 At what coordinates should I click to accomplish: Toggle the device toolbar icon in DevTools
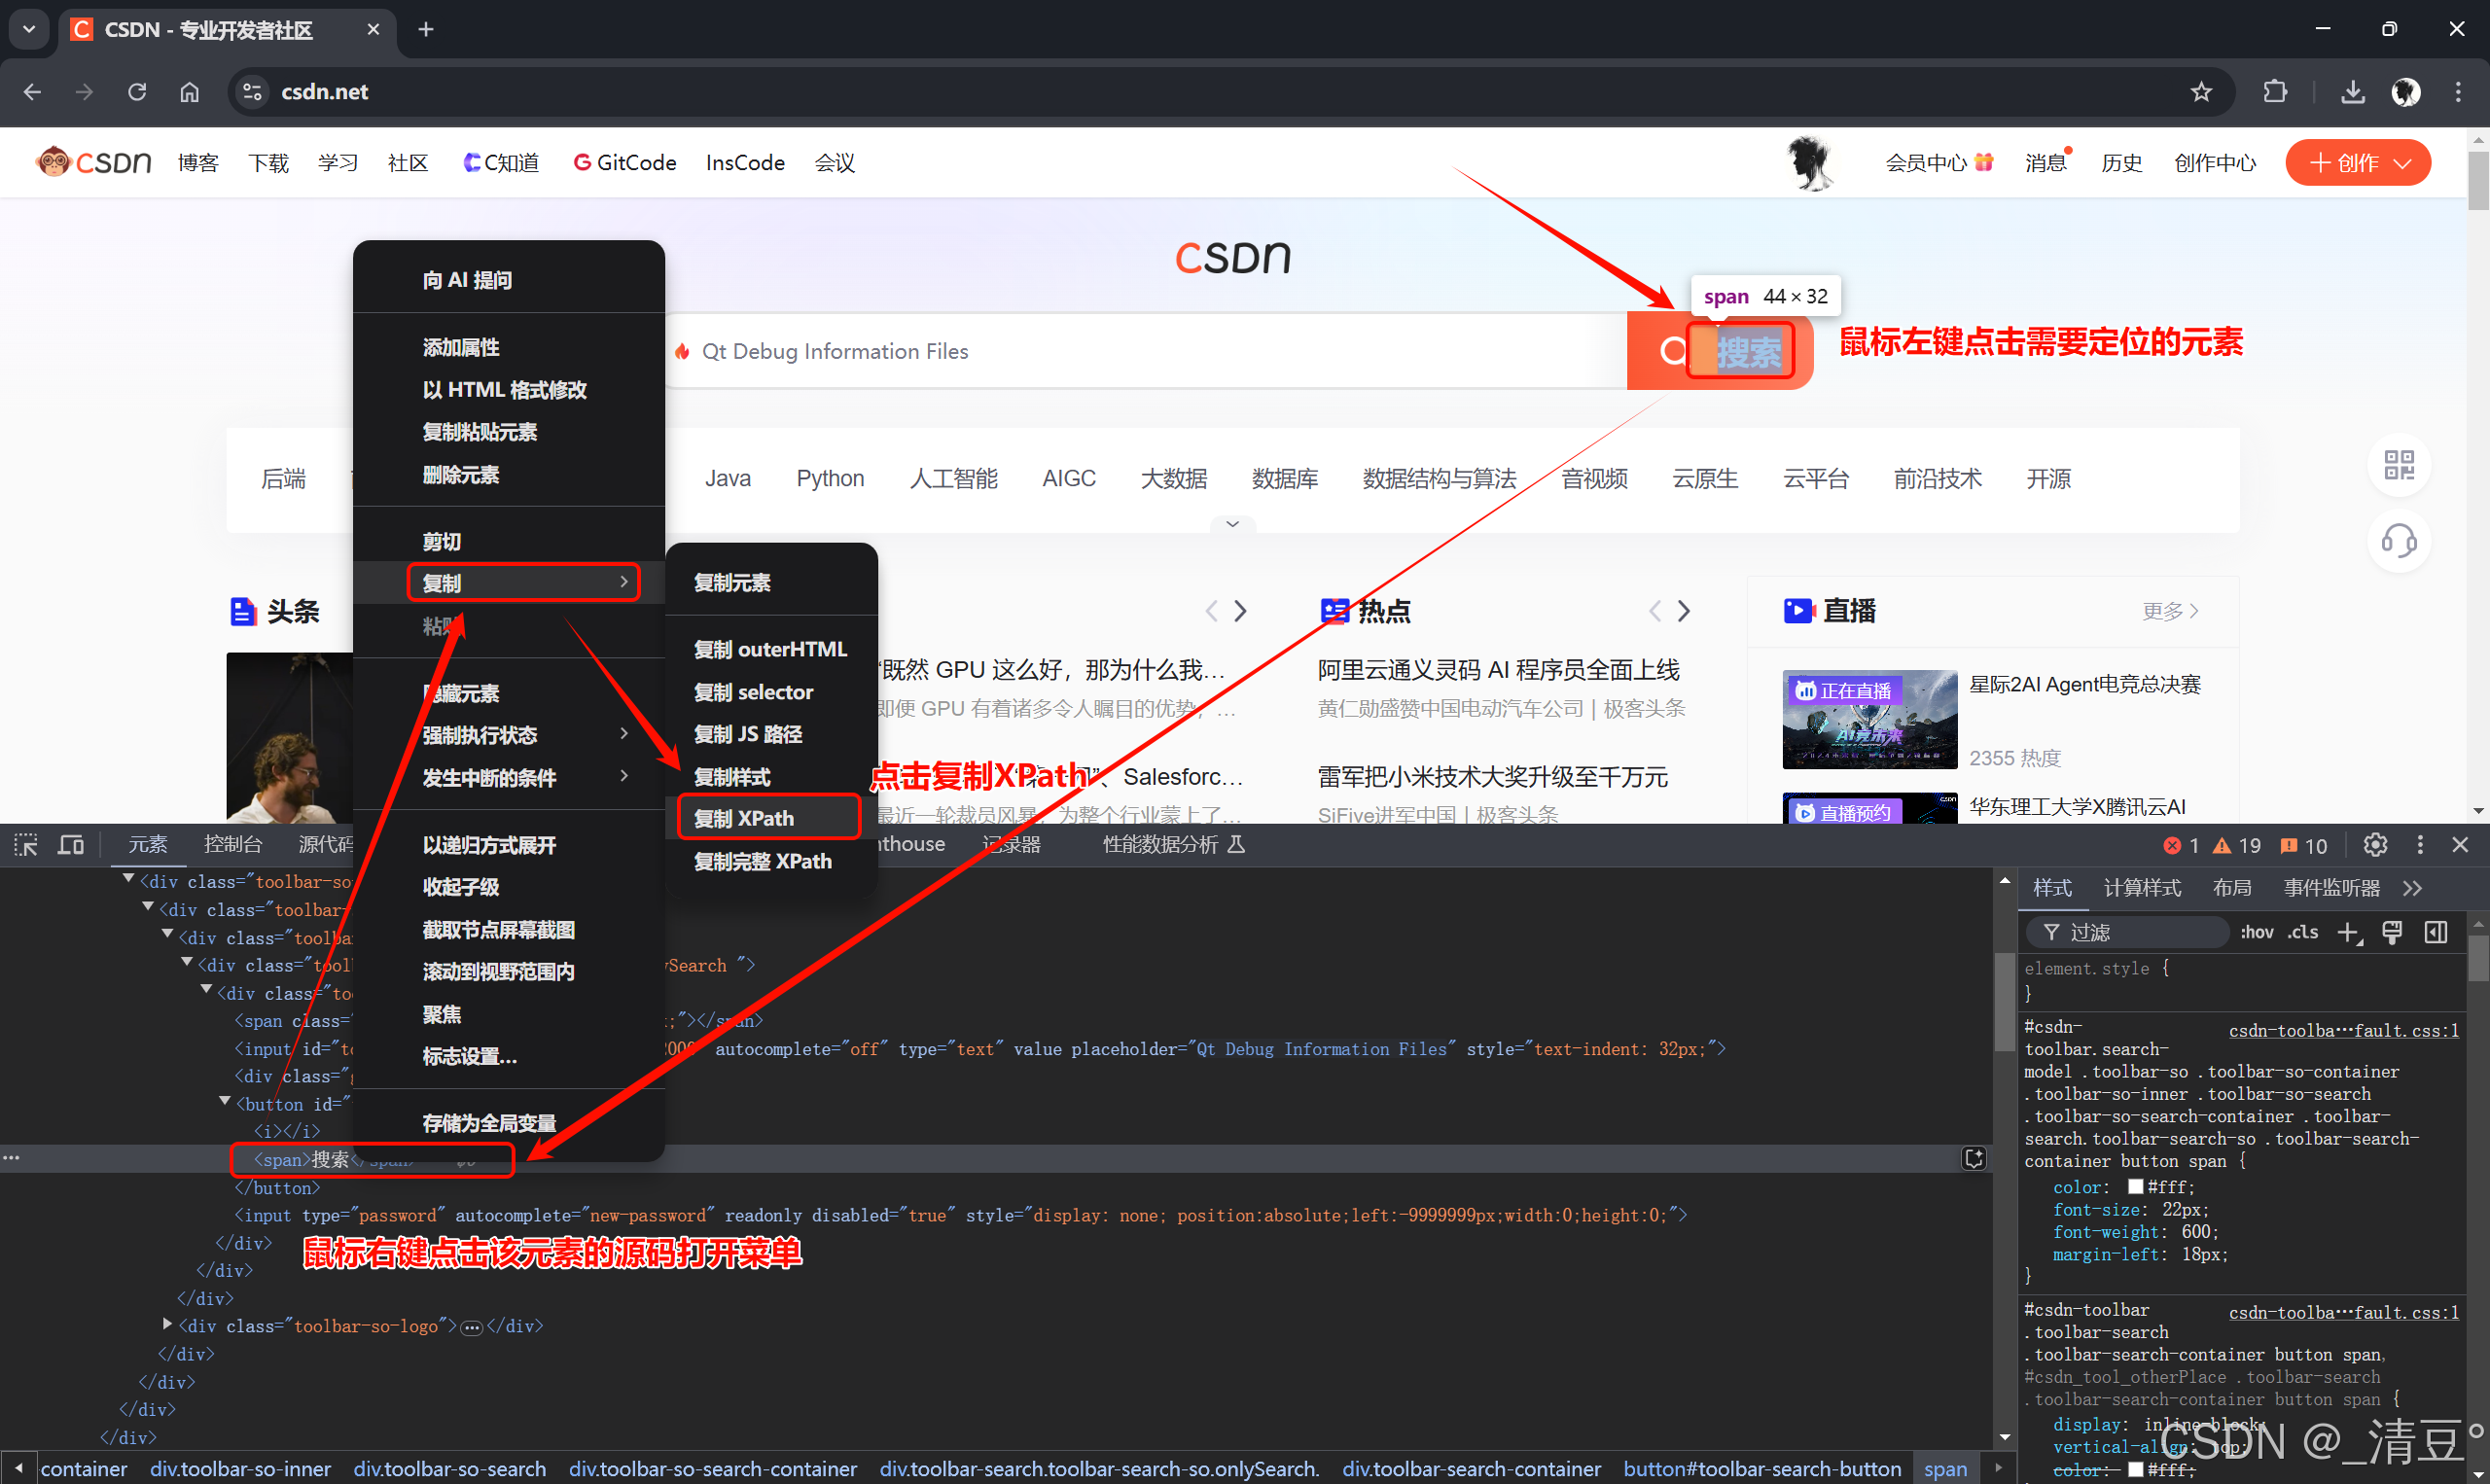(71, 845)
